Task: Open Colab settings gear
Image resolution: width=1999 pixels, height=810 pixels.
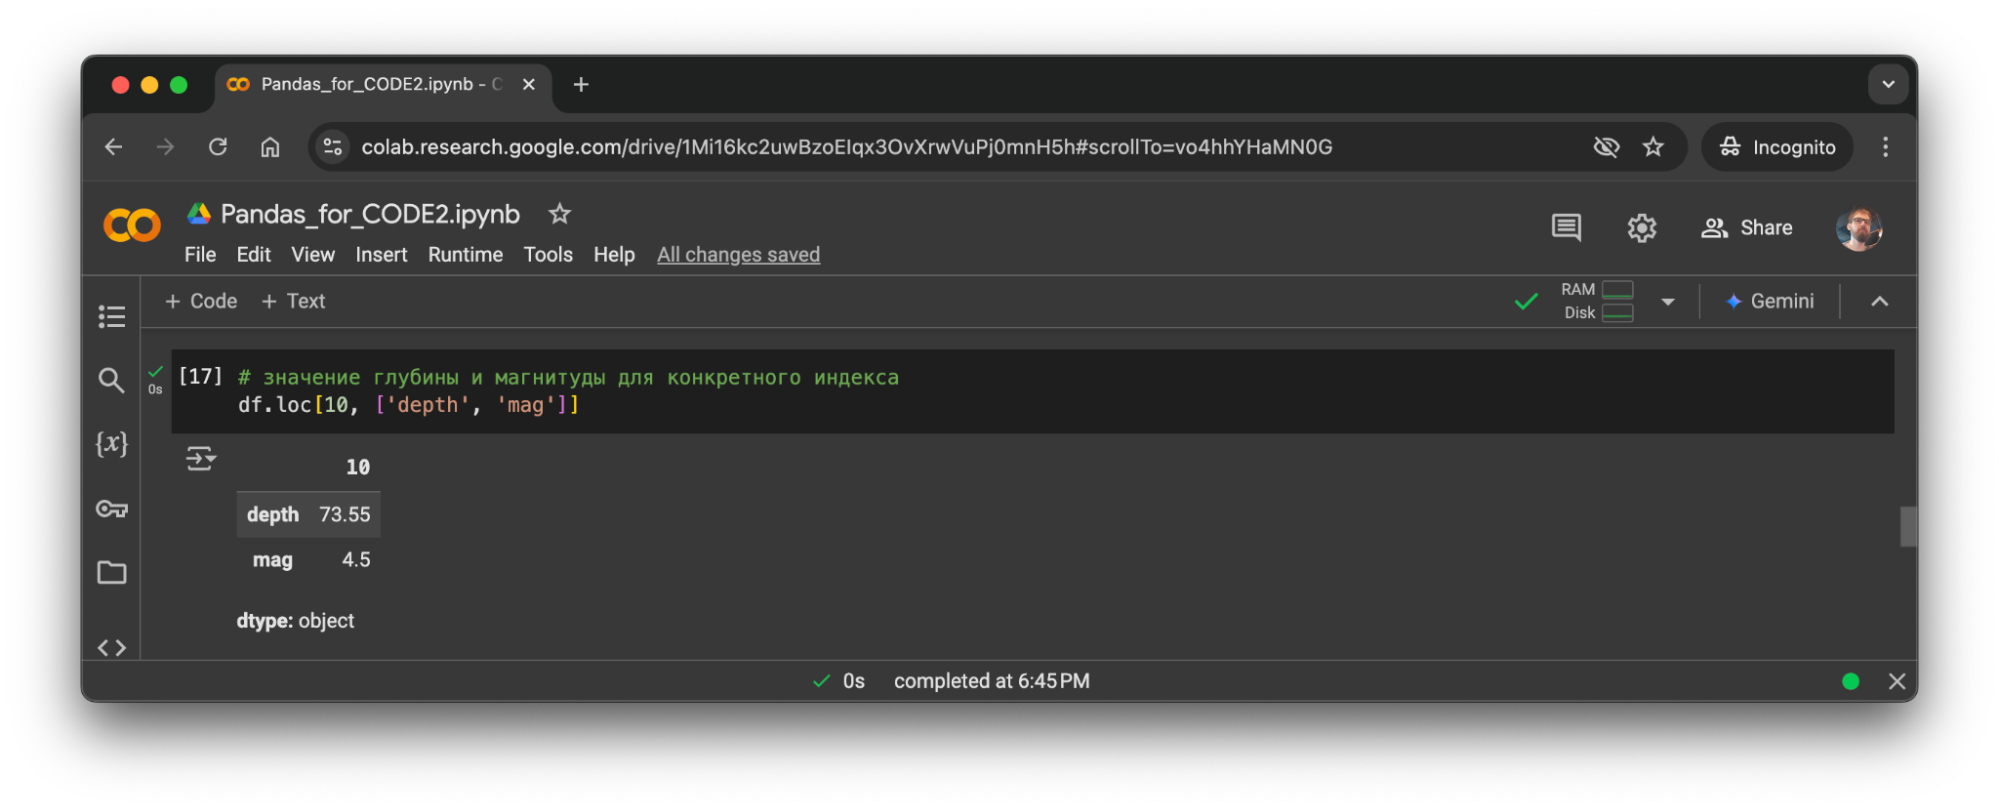Action: tap(1641, 228)
